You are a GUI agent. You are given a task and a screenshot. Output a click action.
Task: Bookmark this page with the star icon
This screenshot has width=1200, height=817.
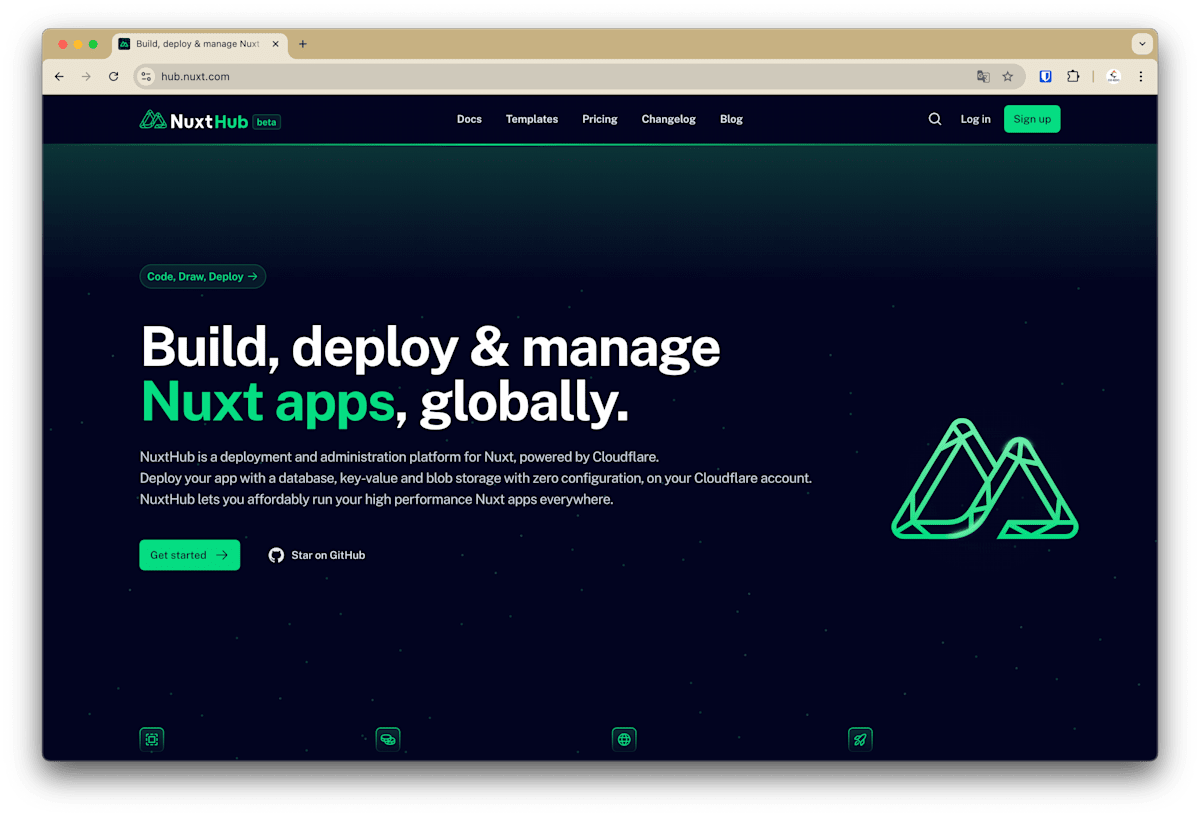click(x=1008, y=76)
